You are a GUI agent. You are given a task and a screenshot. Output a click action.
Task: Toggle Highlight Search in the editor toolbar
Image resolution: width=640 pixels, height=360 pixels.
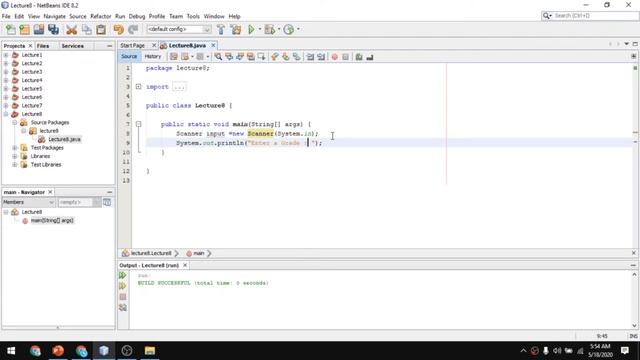tap(251, 57)
